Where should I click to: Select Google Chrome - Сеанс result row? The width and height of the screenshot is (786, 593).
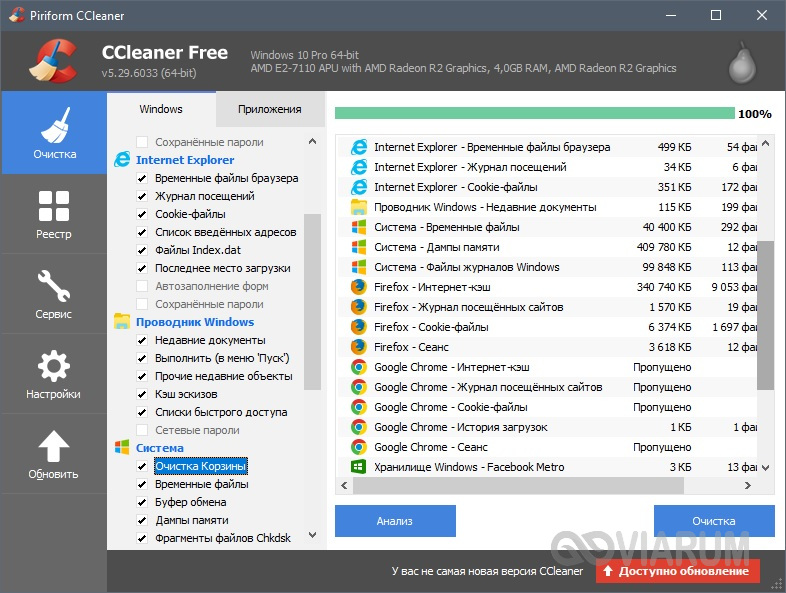(x=547, y=447)
